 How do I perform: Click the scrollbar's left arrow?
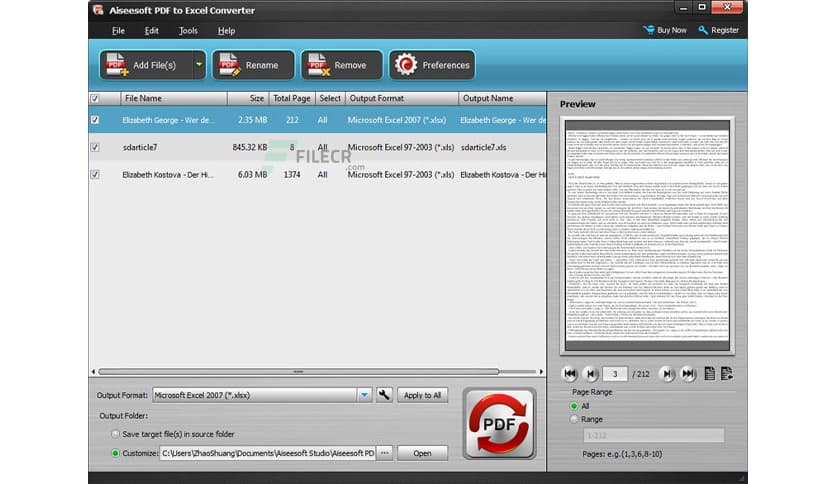[x=93, y=372]
